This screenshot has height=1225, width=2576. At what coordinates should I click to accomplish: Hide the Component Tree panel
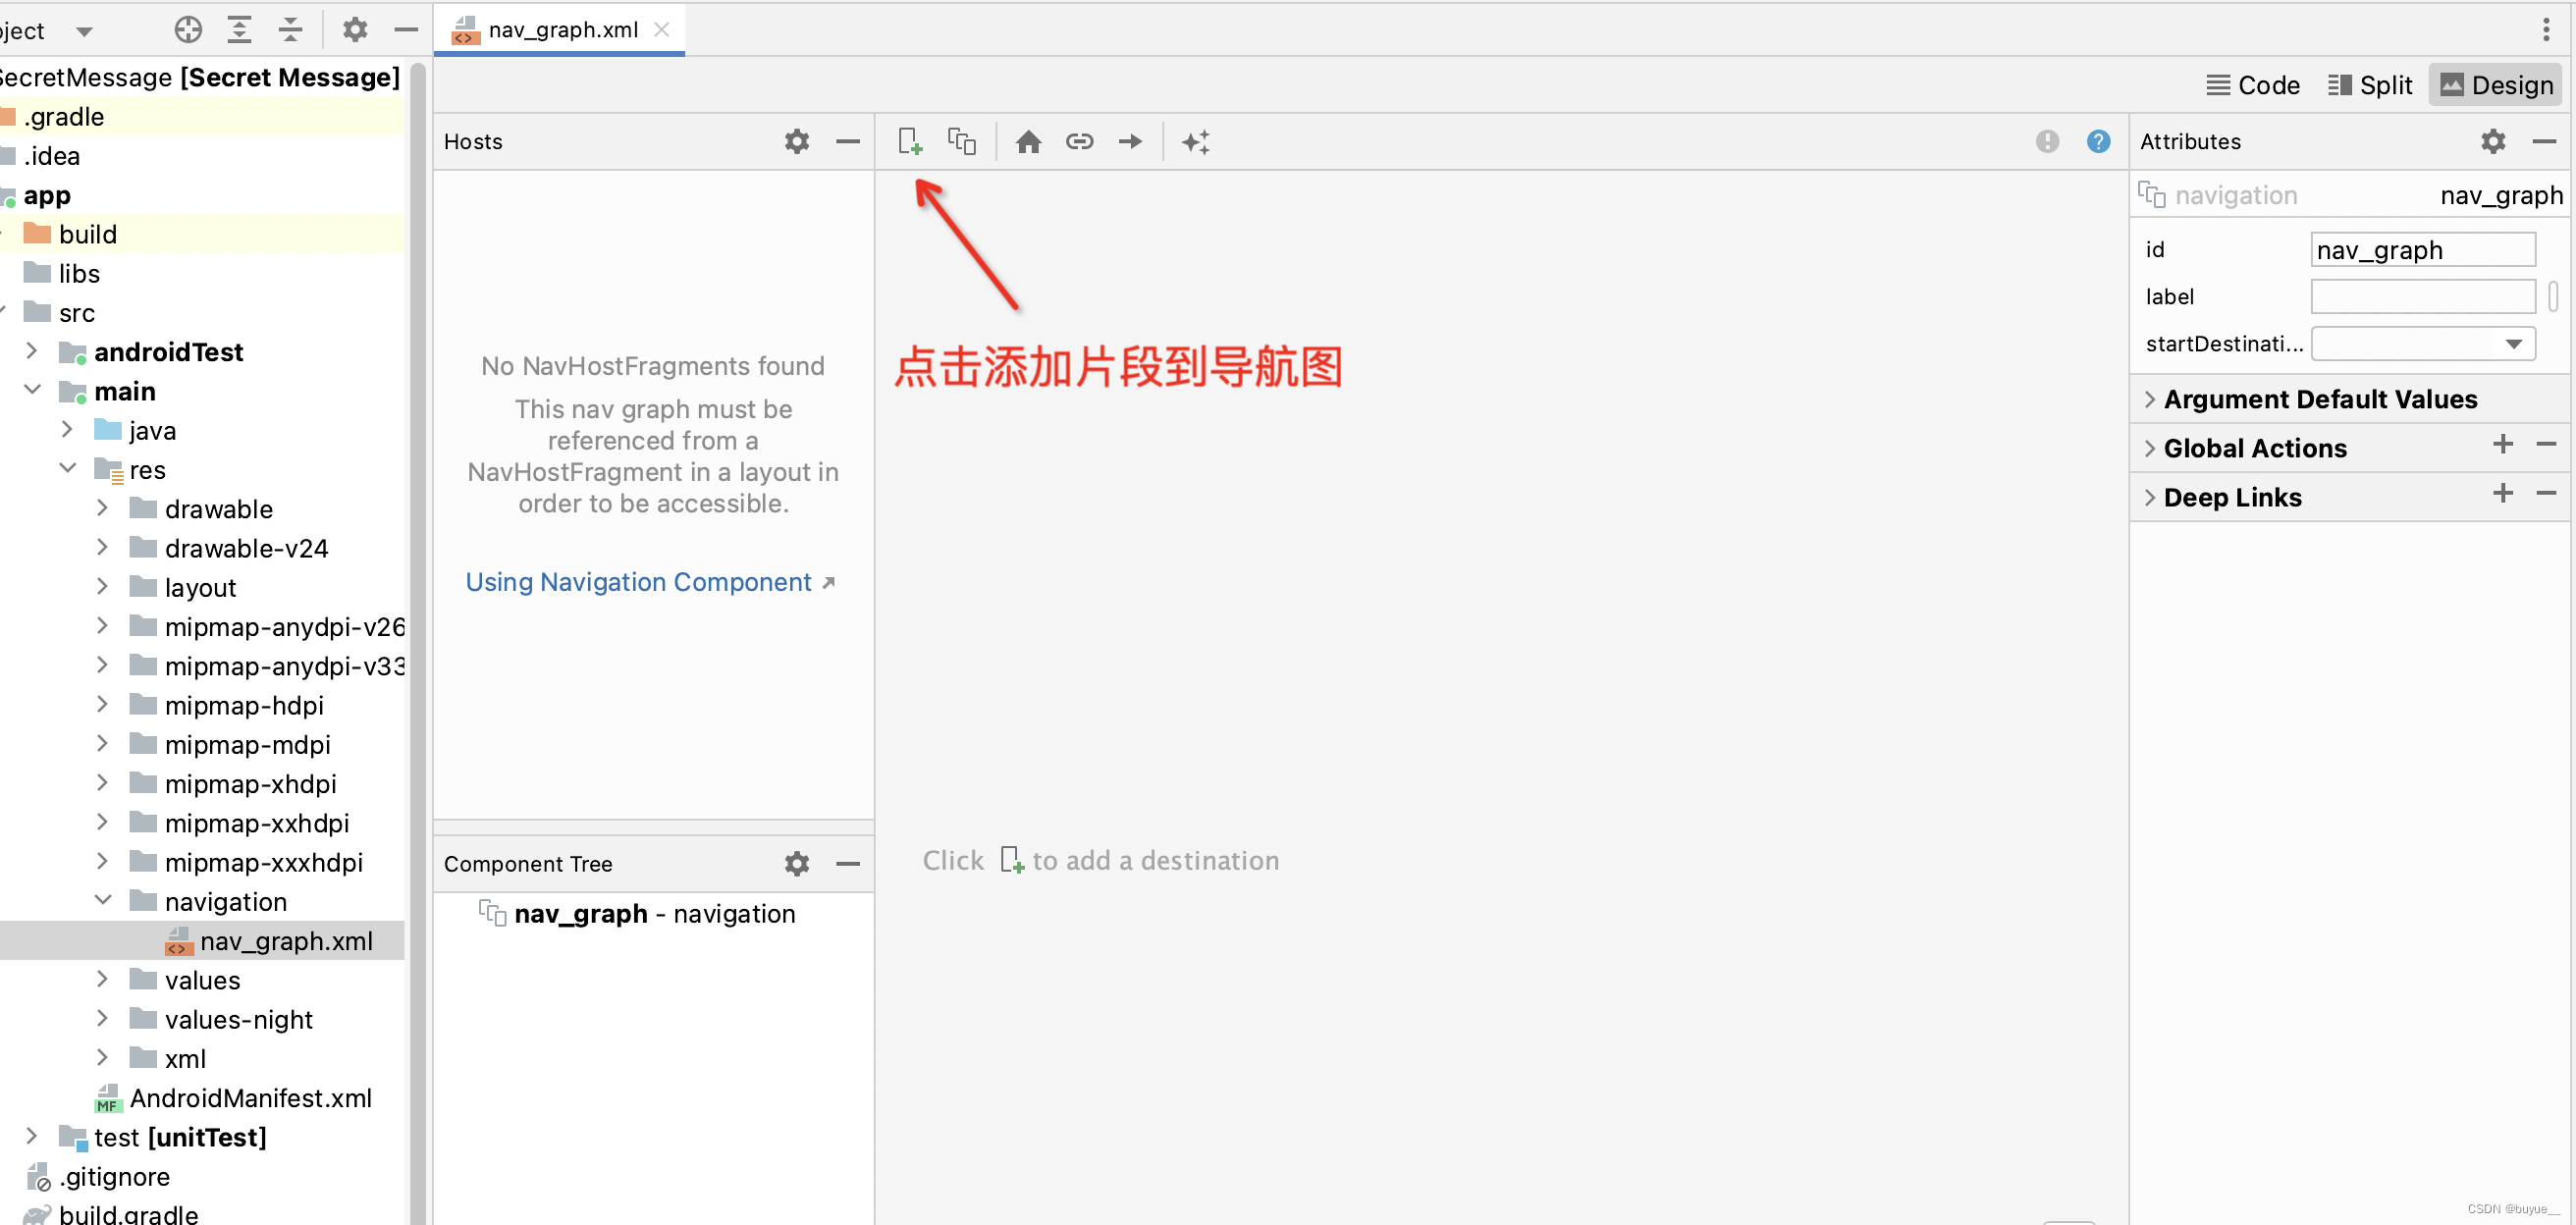click(848, 864)
